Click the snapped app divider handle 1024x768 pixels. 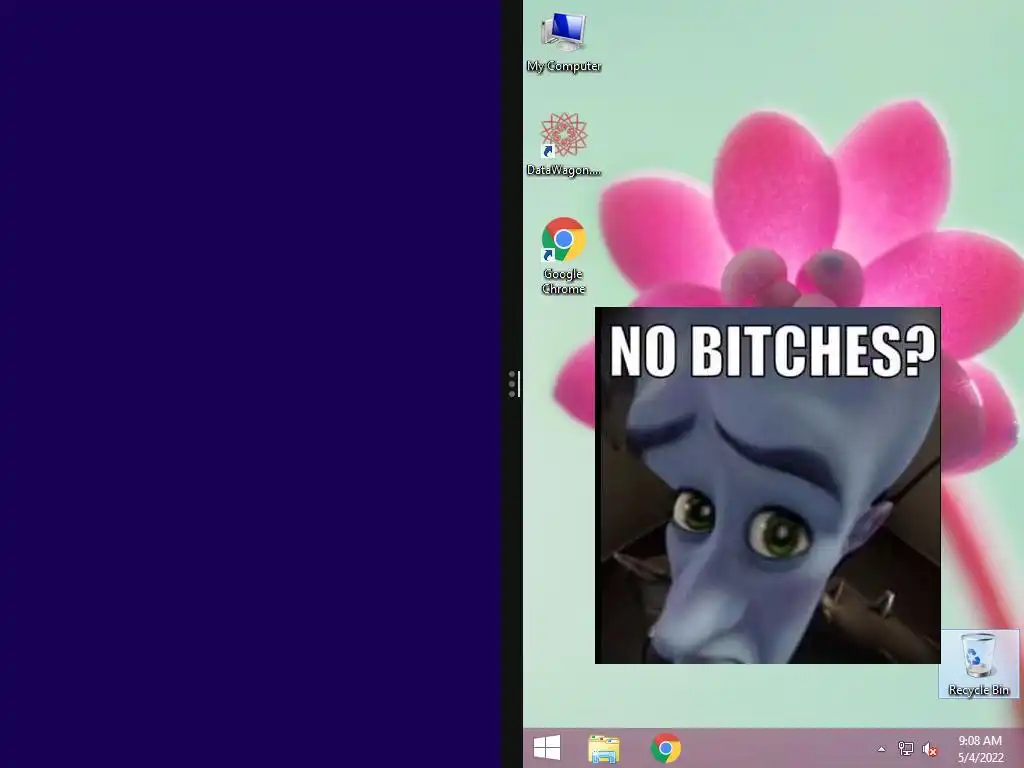(x=512, y=383)
